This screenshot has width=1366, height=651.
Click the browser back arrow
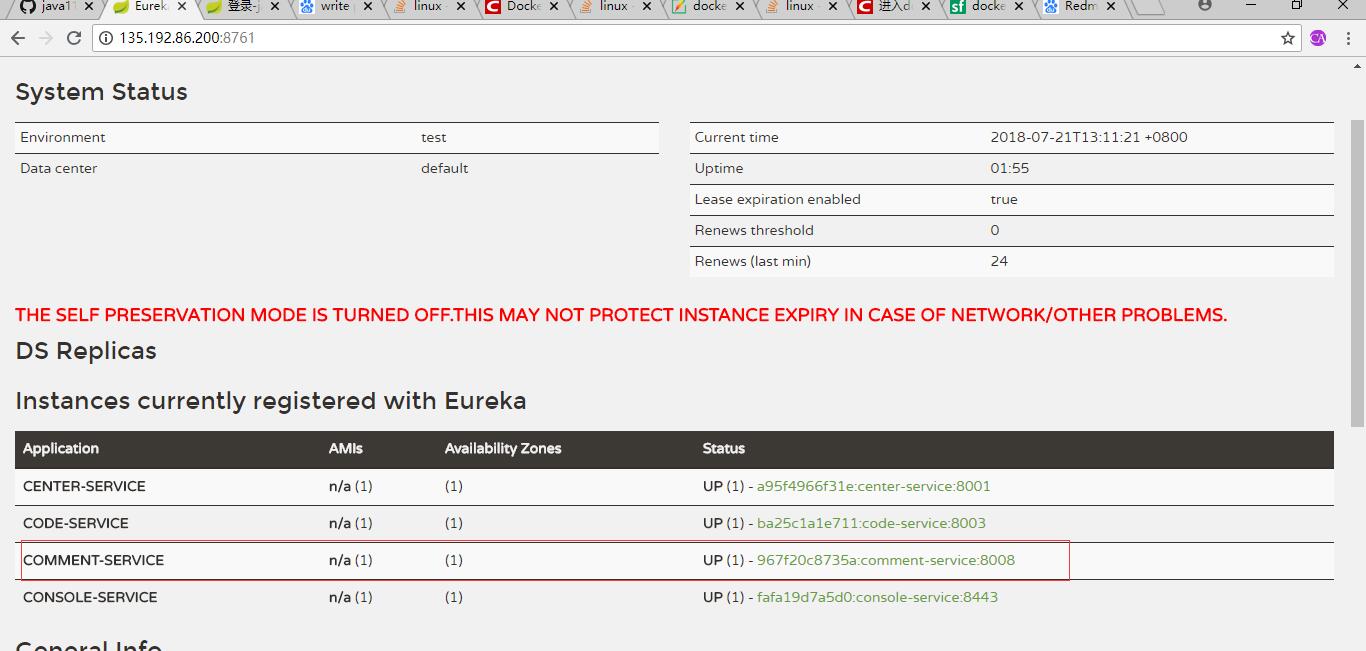pyautogui.click(x=18, y=39)
